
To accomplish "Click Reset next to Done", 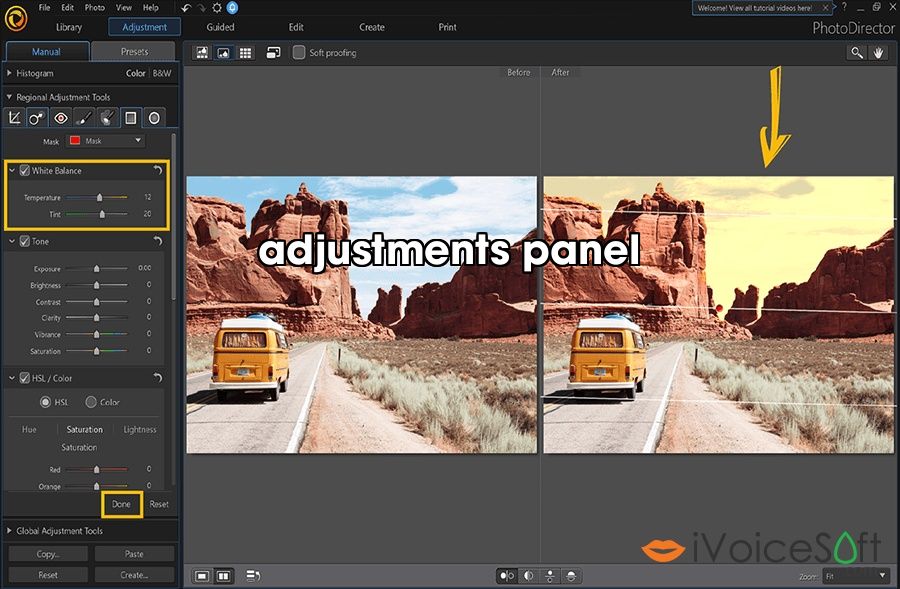I will [x=159, y=504].
